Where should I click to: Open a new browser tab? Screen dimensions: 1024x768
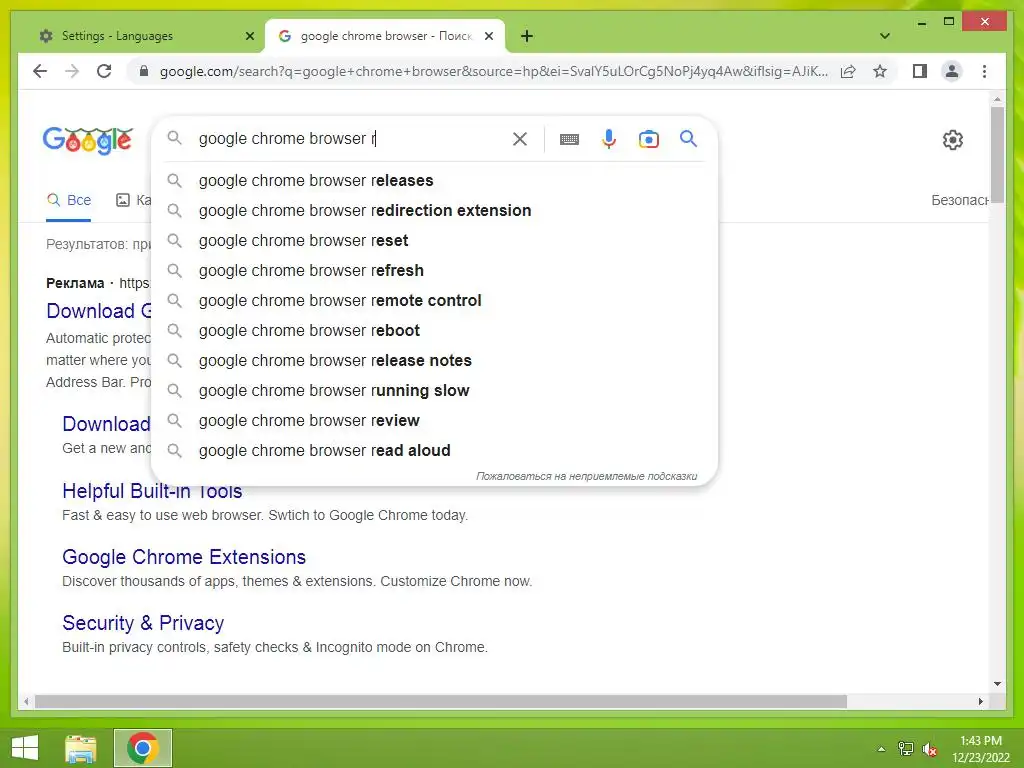(527, 37)
